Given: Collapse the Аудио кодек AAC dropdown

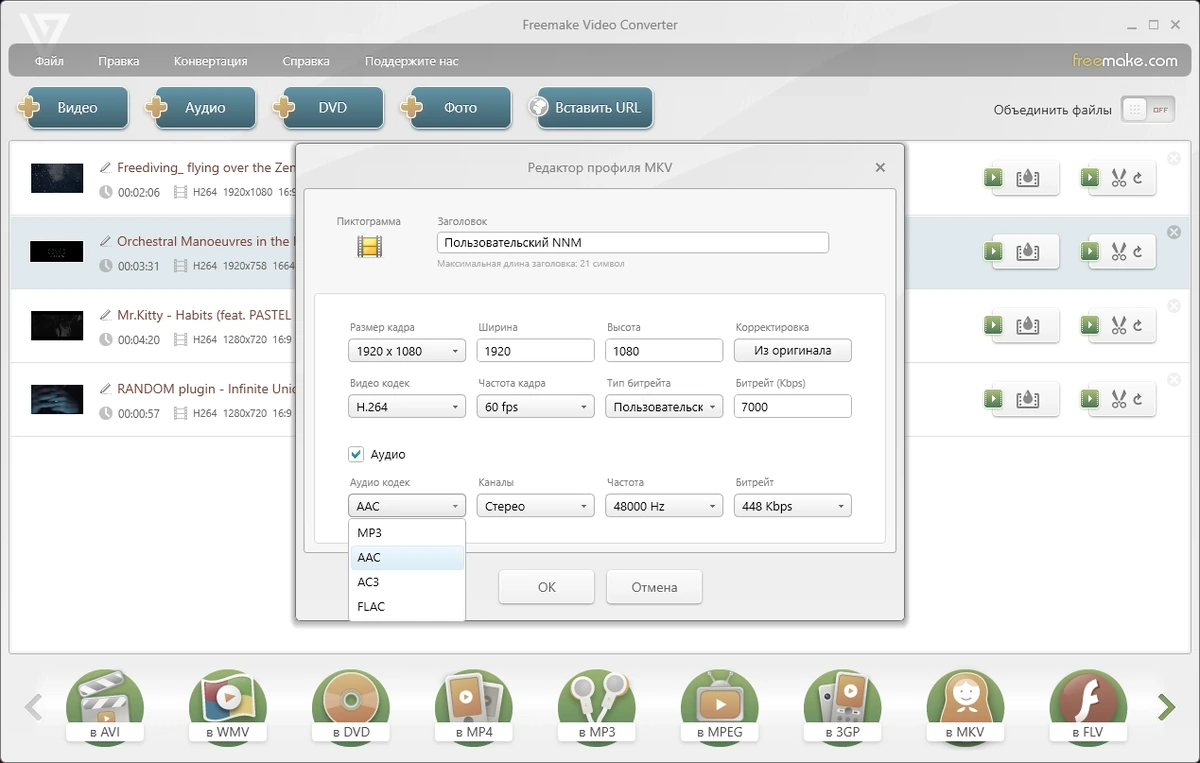Looking at the screenshot, I should (407, 506).
